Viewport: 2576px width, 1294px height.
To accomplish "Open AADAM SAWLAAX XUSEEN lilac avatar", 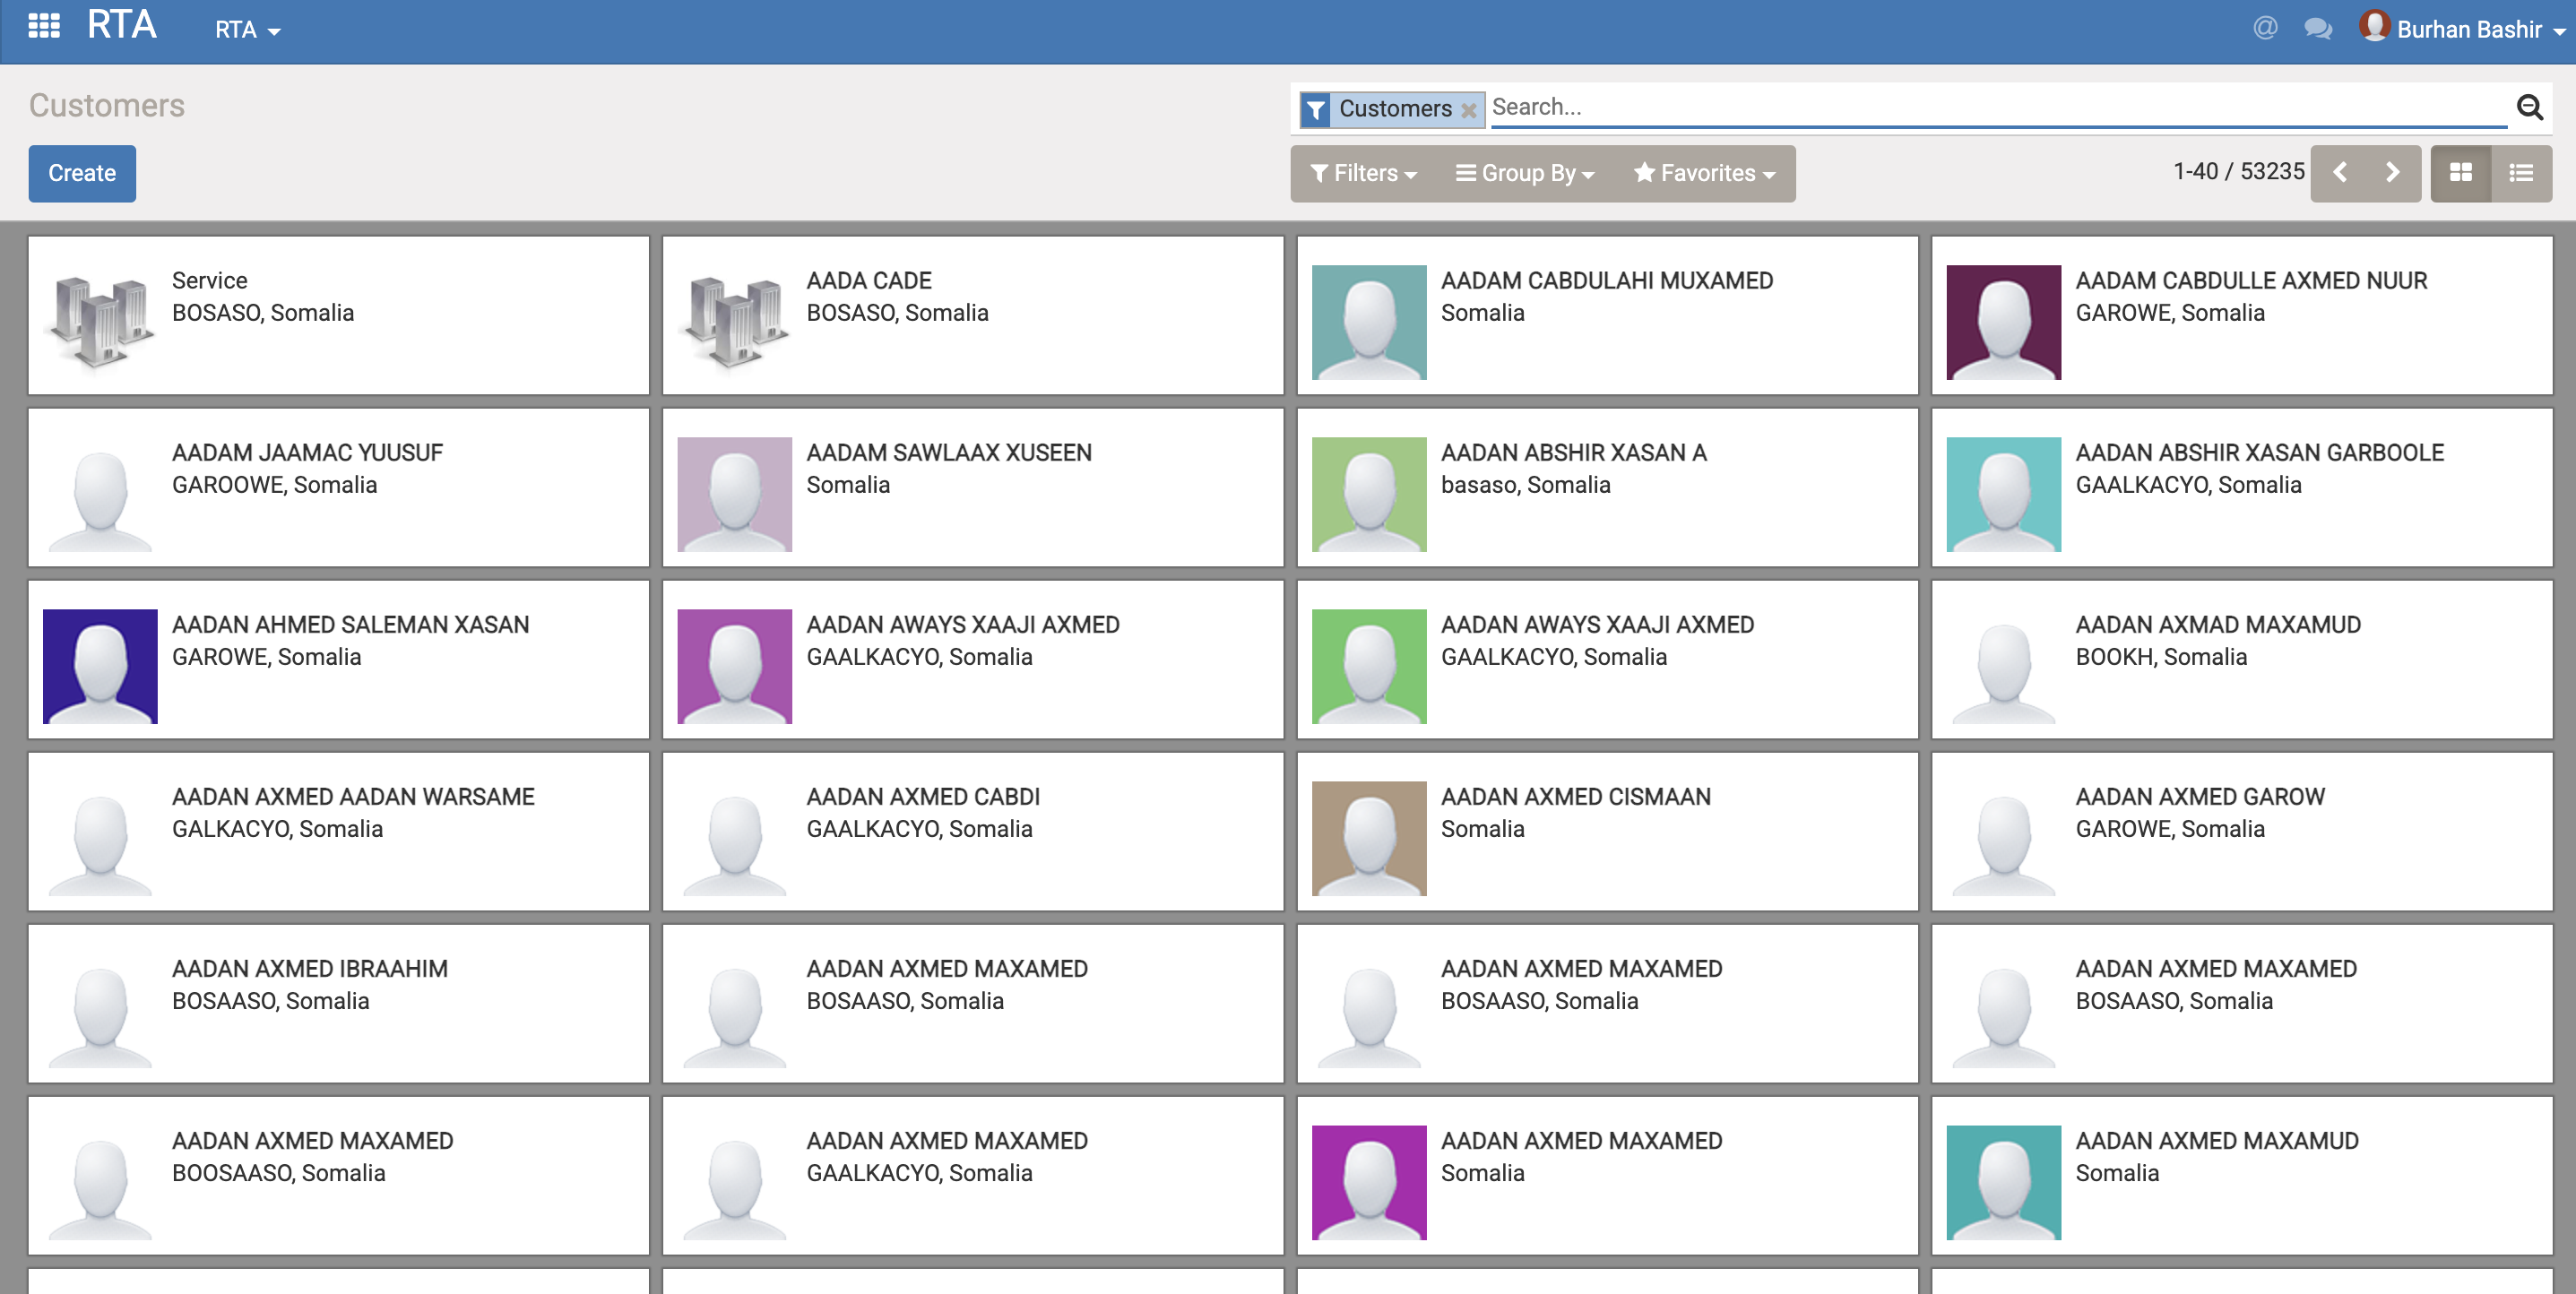I will pos(735,493).
